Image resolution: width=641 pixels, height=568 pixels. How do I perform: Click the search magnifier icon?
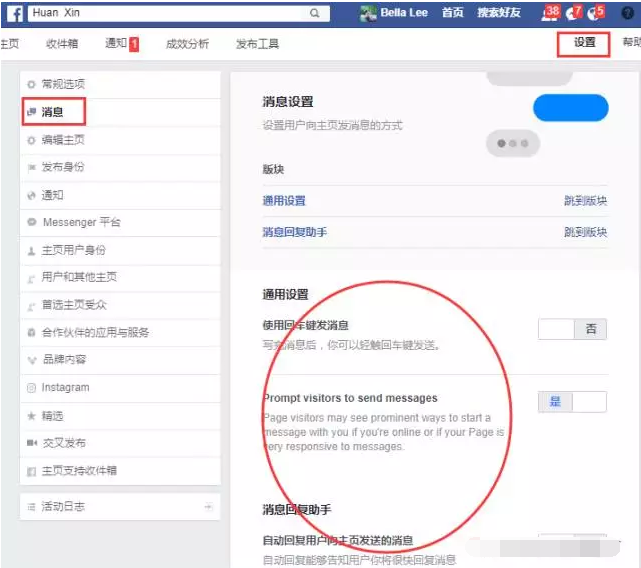[x=315, y=13]
